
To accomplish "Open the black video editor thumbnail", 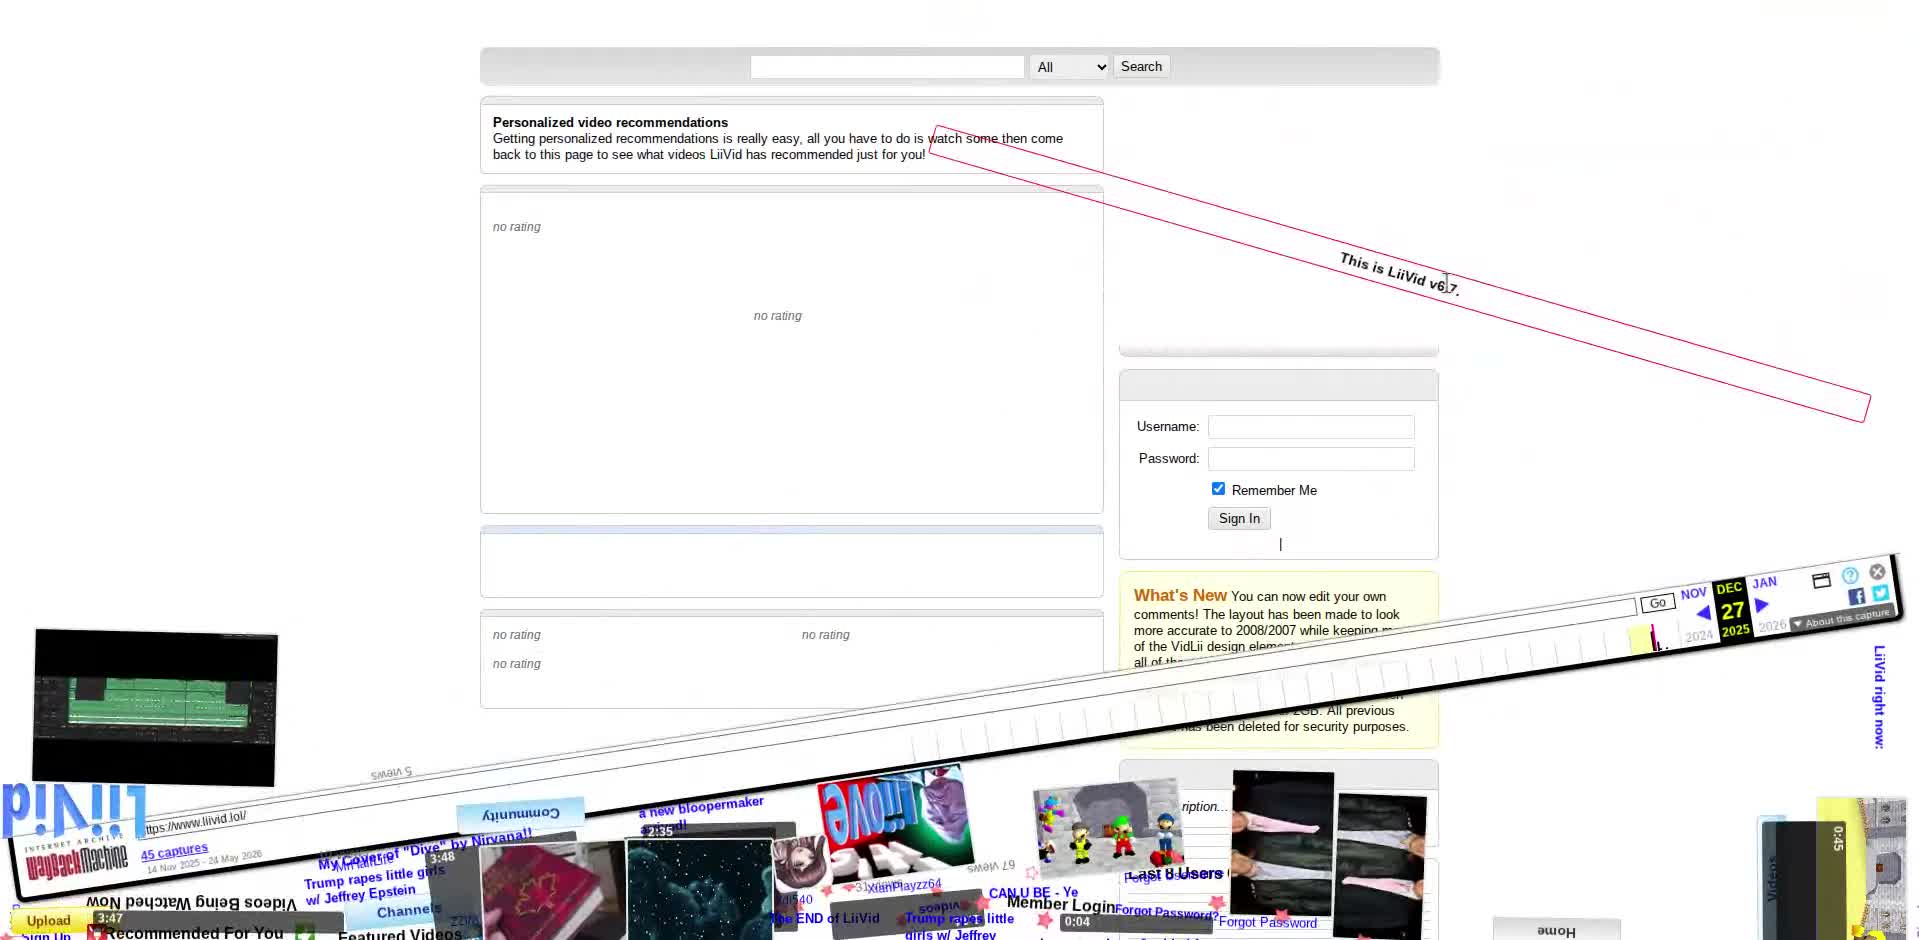I will click(x=155, y=707).
